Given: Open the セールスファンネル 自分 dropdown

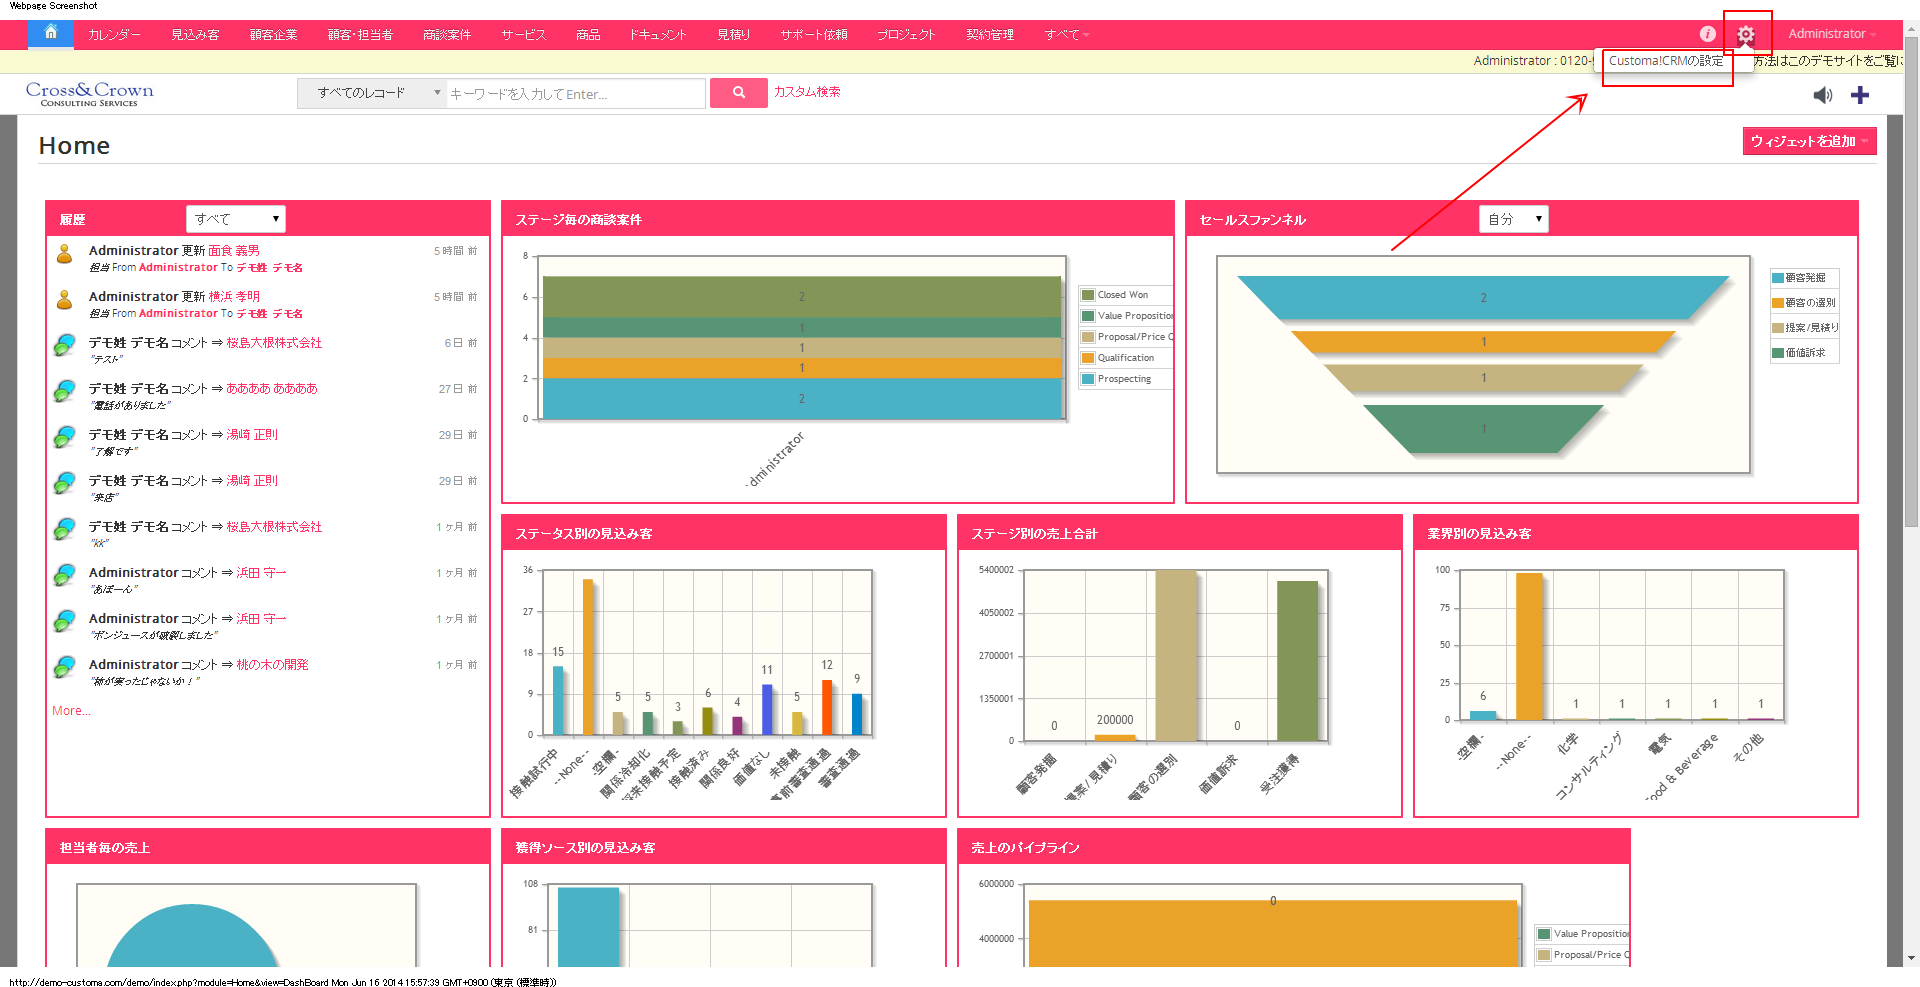Looking at the screenshot, I should point(1513,219).
